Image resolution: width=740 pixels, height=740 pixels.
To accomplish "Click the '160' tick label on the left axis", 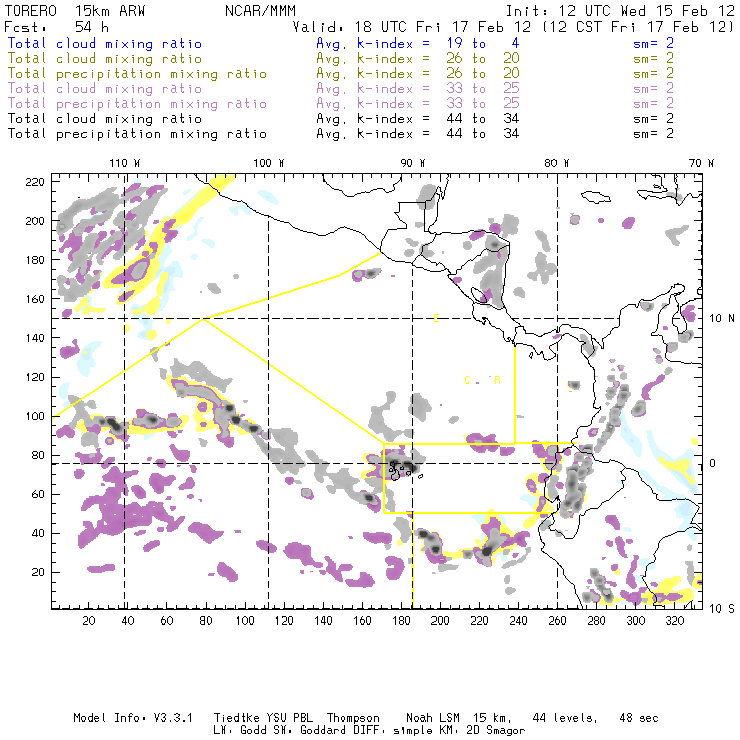I will [x=35, y=299].
